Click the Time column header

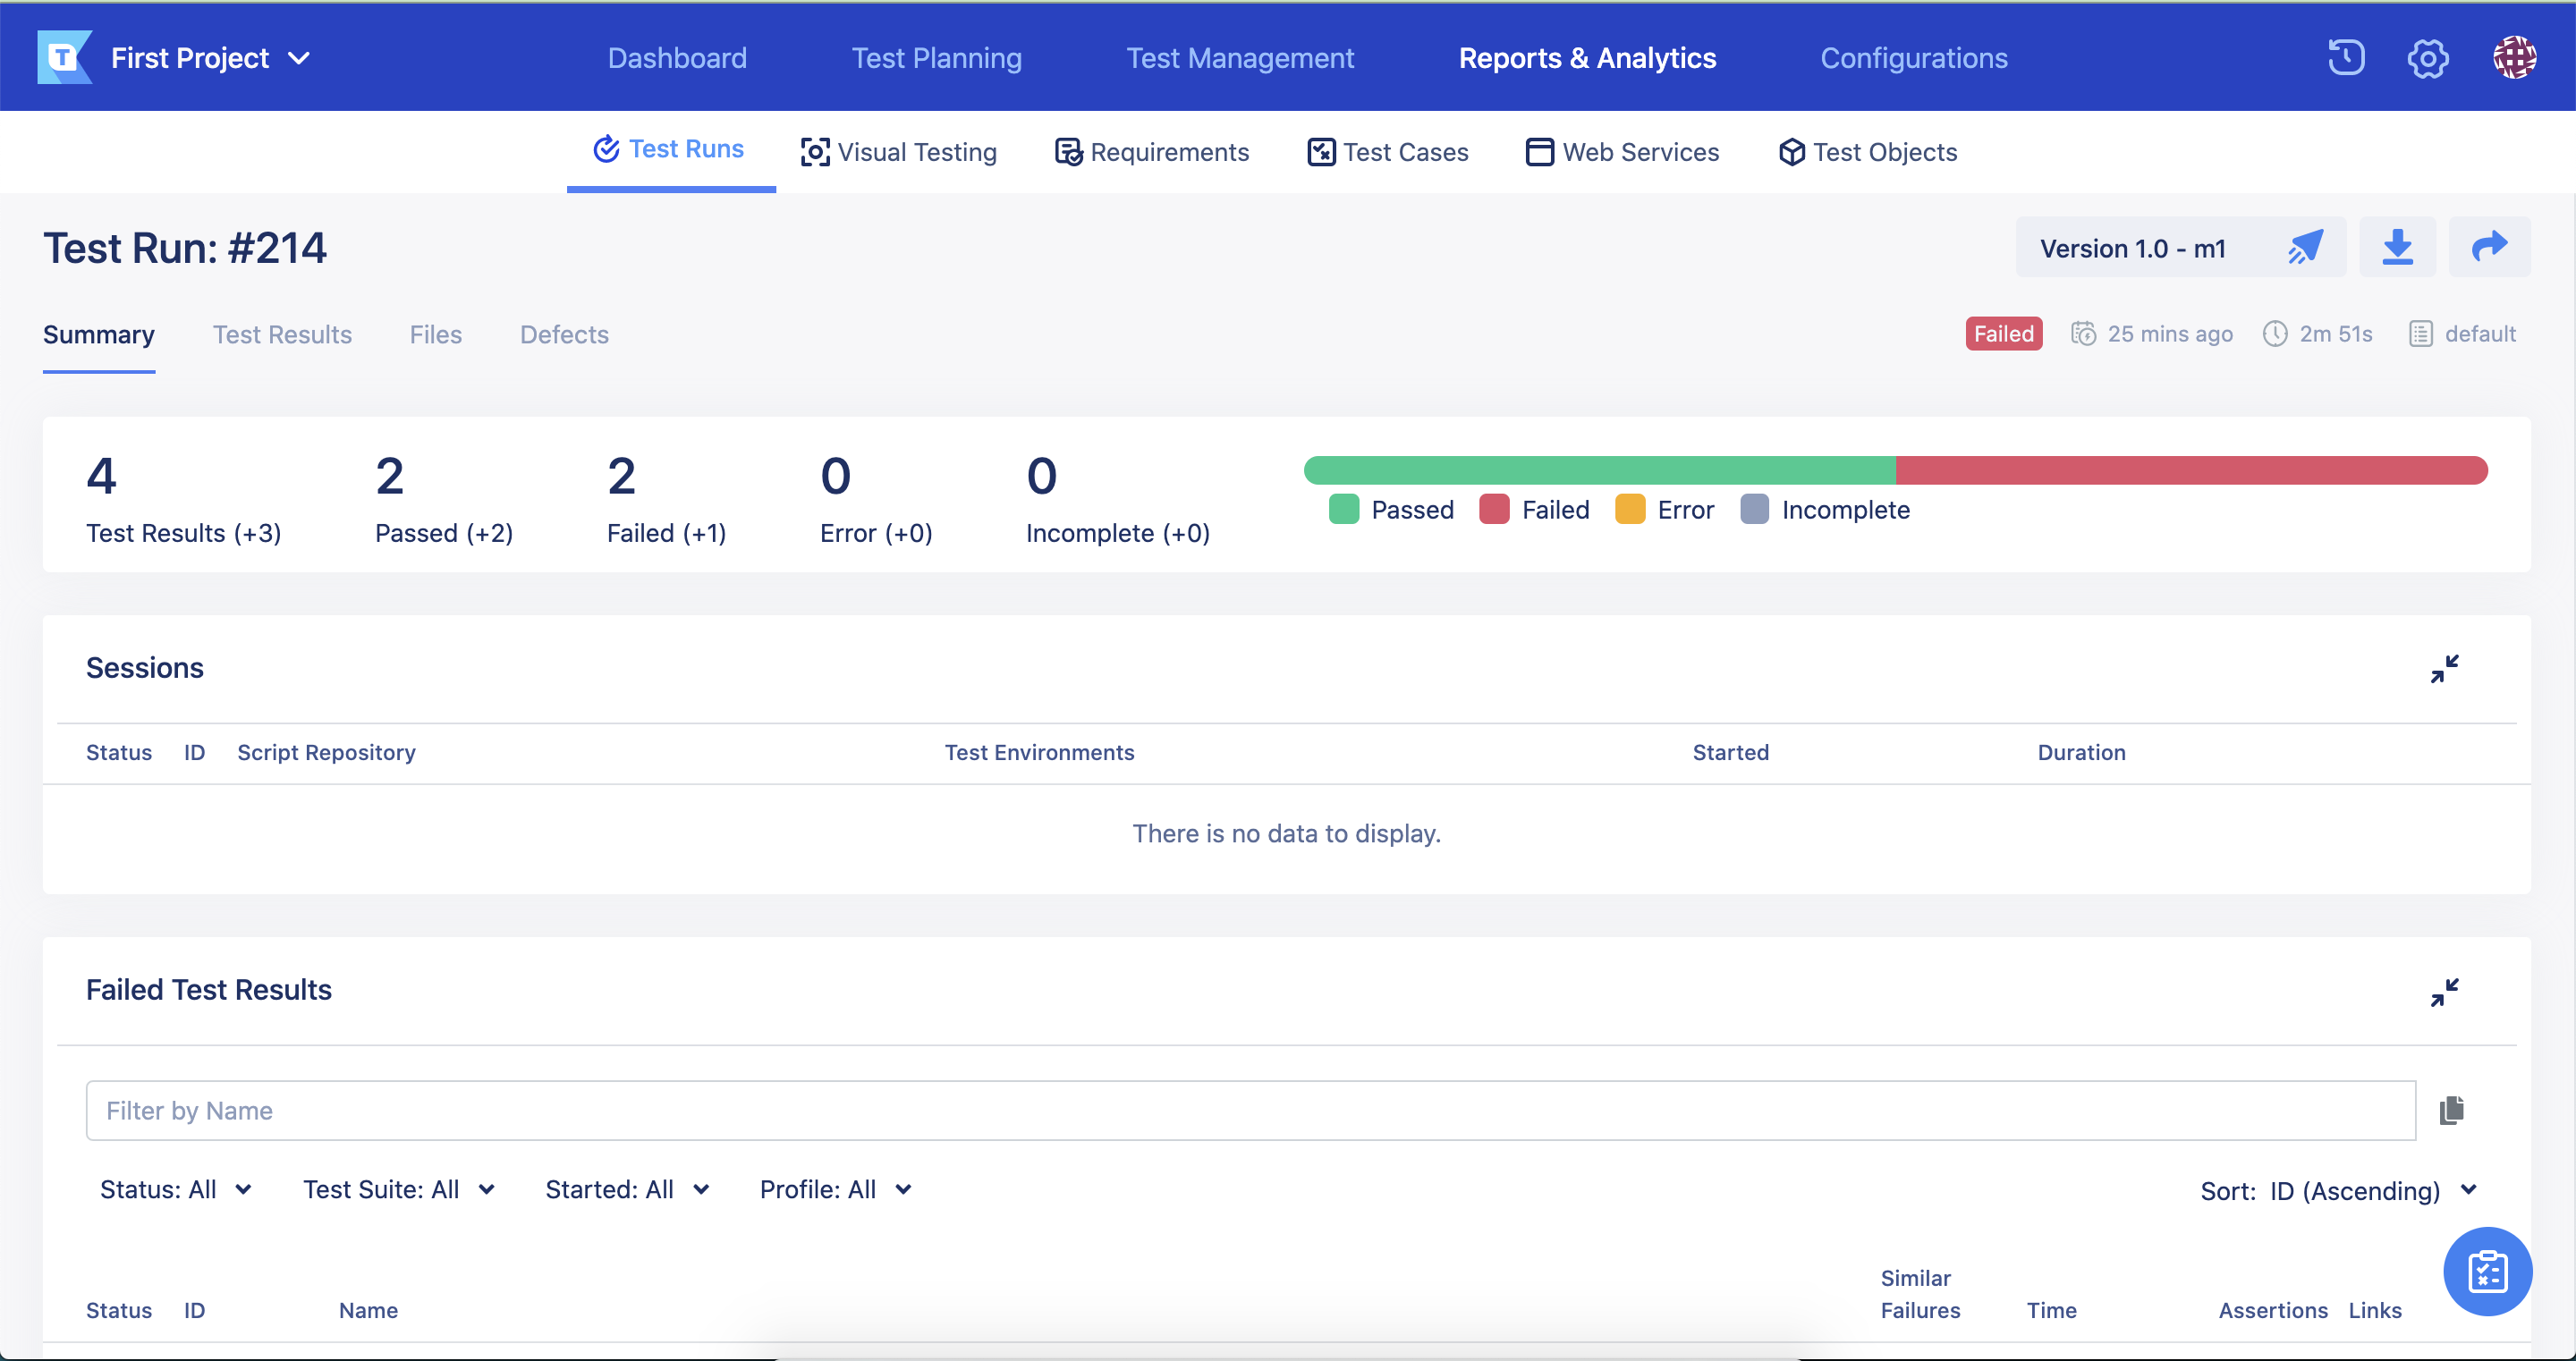[x=2051, y=1310]
